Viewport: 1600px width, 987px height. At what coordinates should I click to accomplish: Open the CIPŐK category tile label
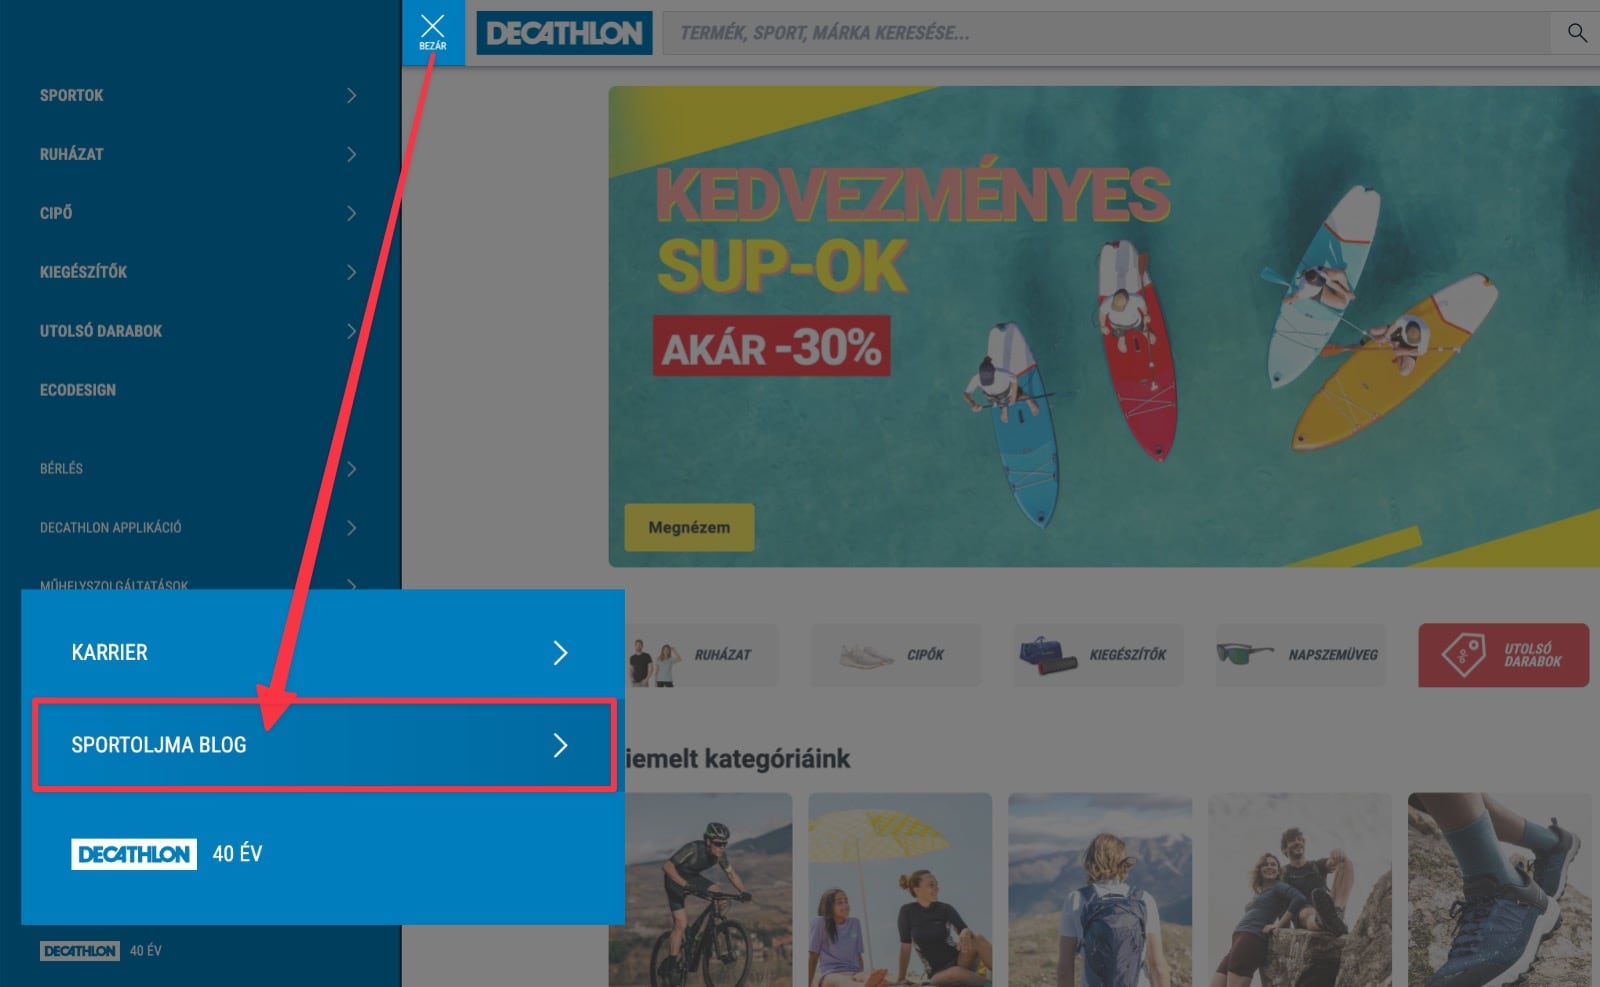(x=926, y=655)
